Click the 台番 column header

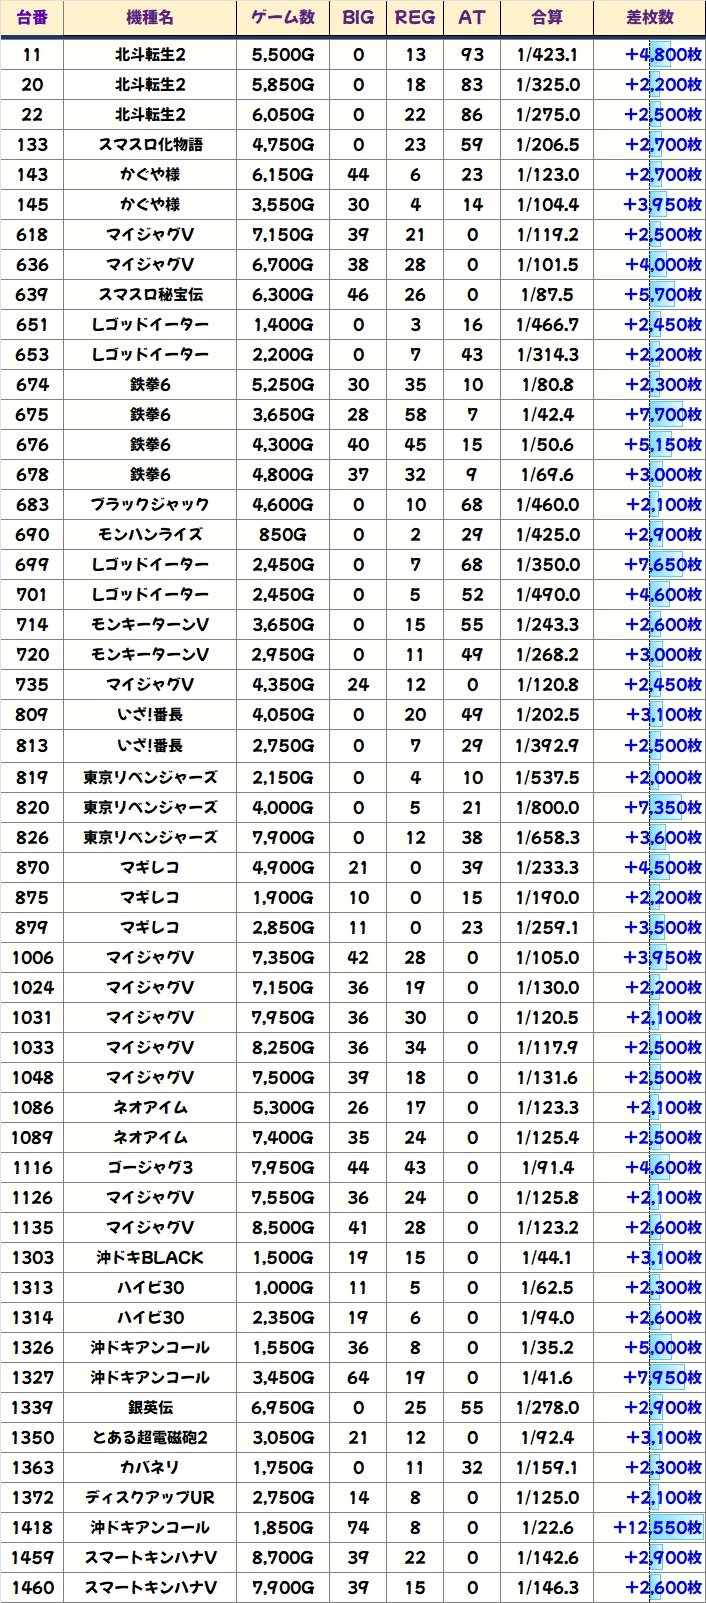tap(32, 18)
